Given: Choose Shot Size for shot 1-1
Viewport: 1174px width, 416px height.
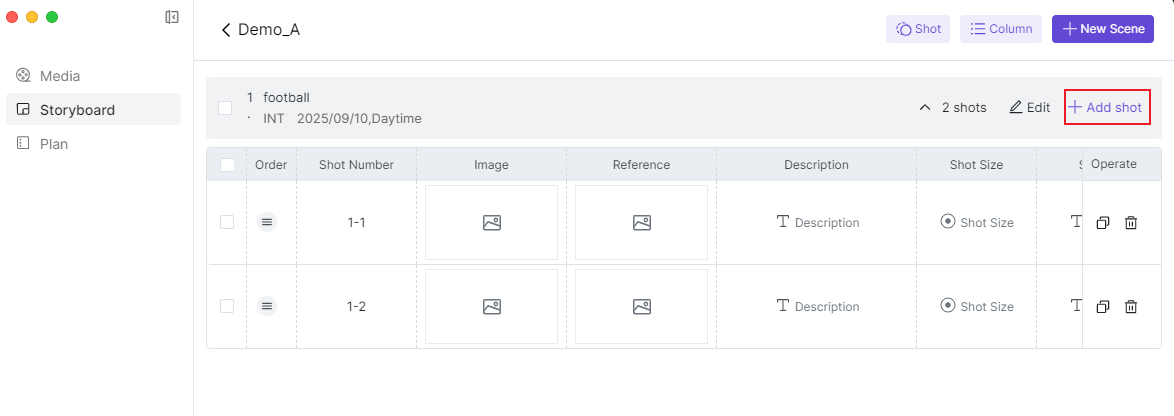Looking at the screenshot, I should click(977, 223).
